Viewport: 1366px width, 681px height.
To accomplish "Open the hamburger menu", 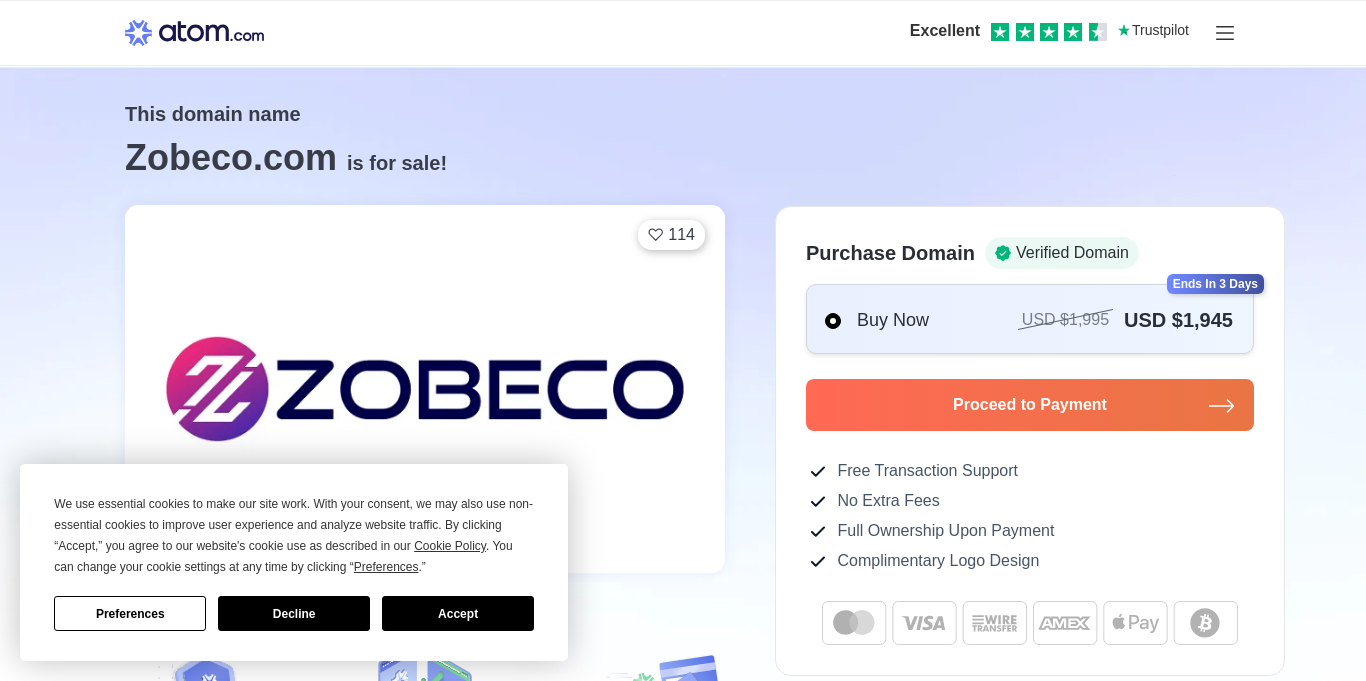I will (x=1225, y=33).
